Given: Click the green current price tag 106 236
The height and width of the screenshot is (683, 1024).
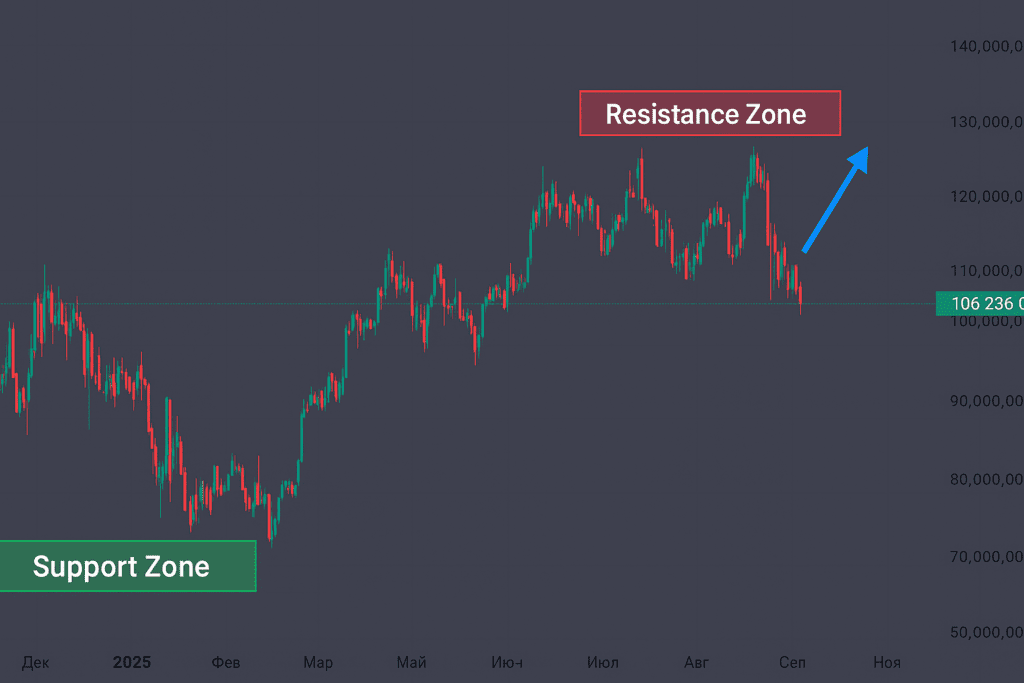Looking at the screenshot, I should point(980,304).
